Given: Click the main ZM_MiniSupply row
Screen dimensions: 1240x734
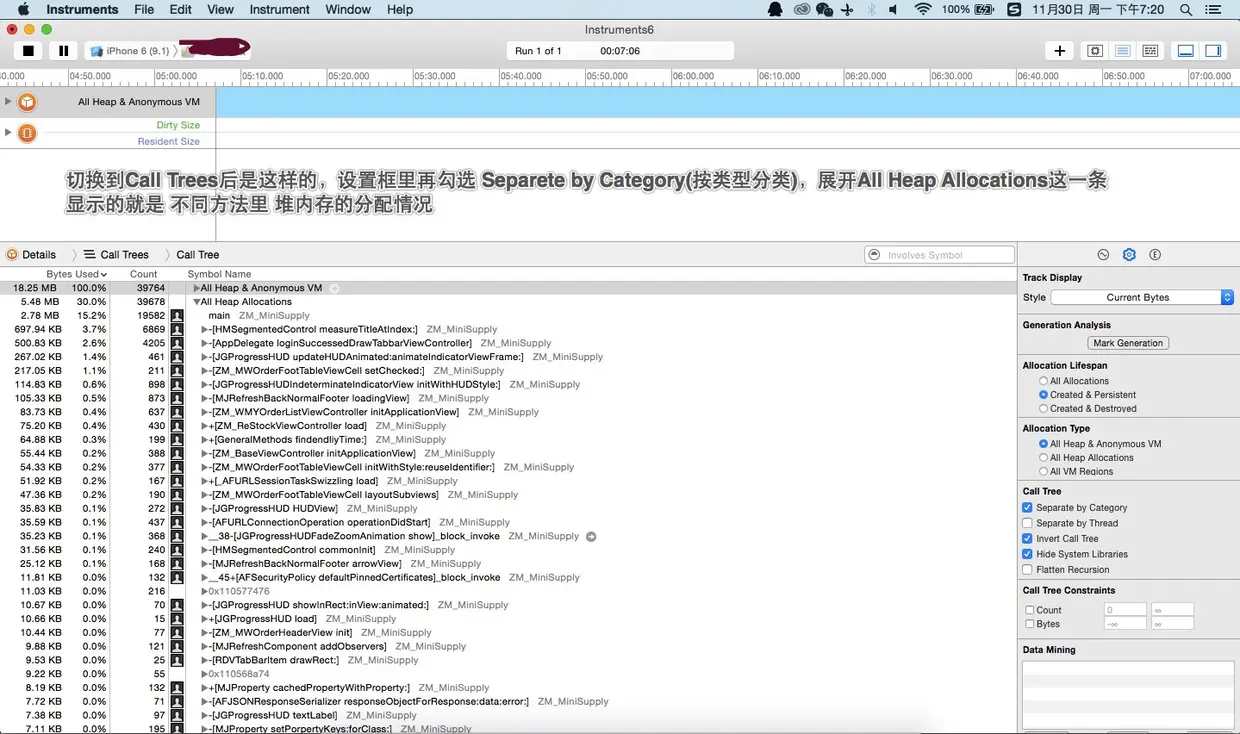Looking at the screenshot, I should tap(507, 316).
